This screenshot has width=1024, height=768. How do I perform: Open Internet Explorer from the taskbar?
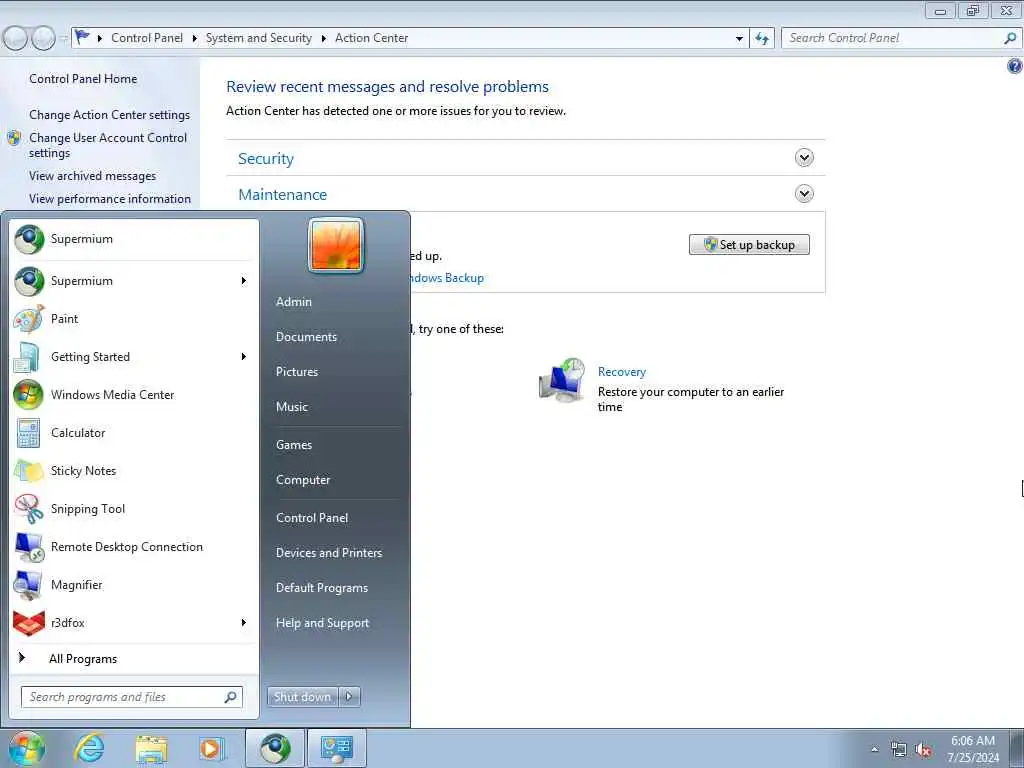[89, 748]
